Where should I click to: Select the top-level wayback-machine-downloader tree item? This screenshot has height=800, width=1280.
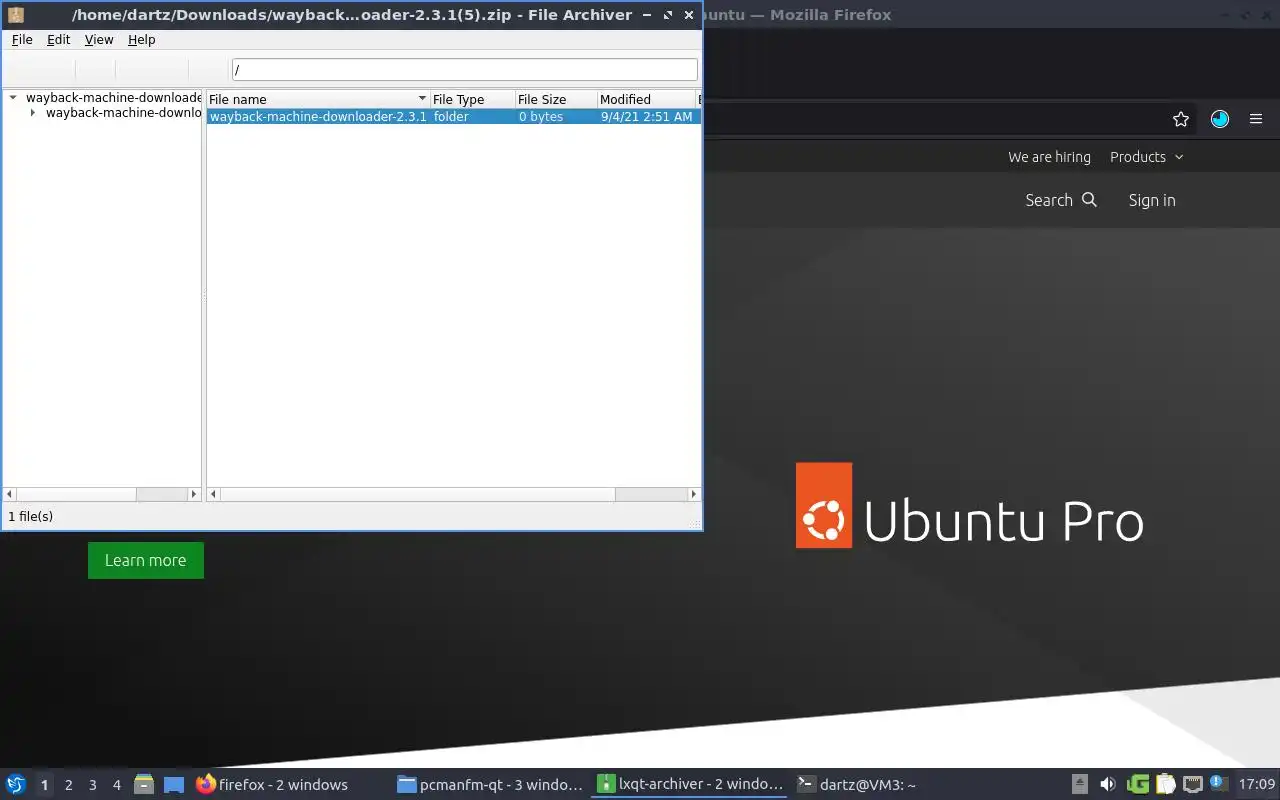coord(113,98)
